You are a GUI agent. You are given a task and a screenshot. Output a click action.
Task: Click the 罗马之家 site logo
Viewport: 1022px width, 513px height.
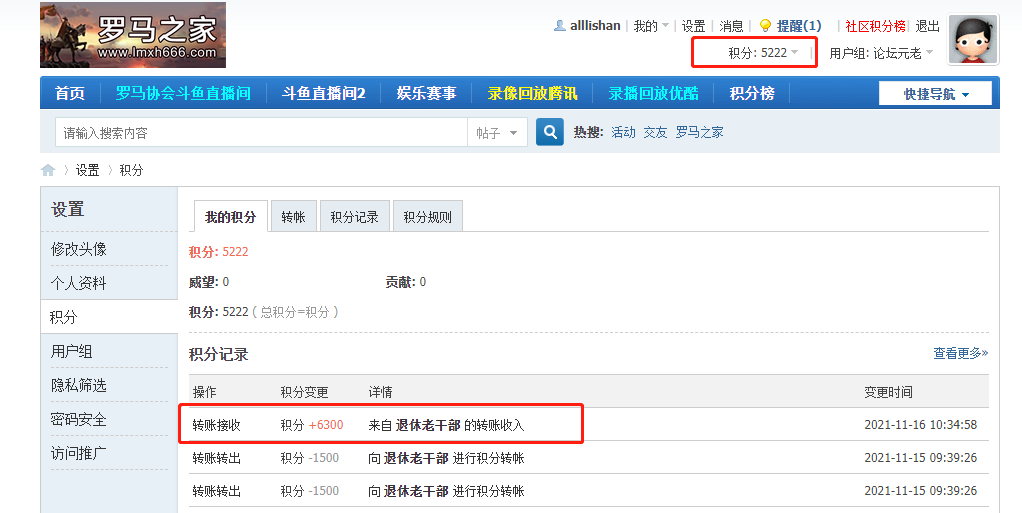coord(132,35)
